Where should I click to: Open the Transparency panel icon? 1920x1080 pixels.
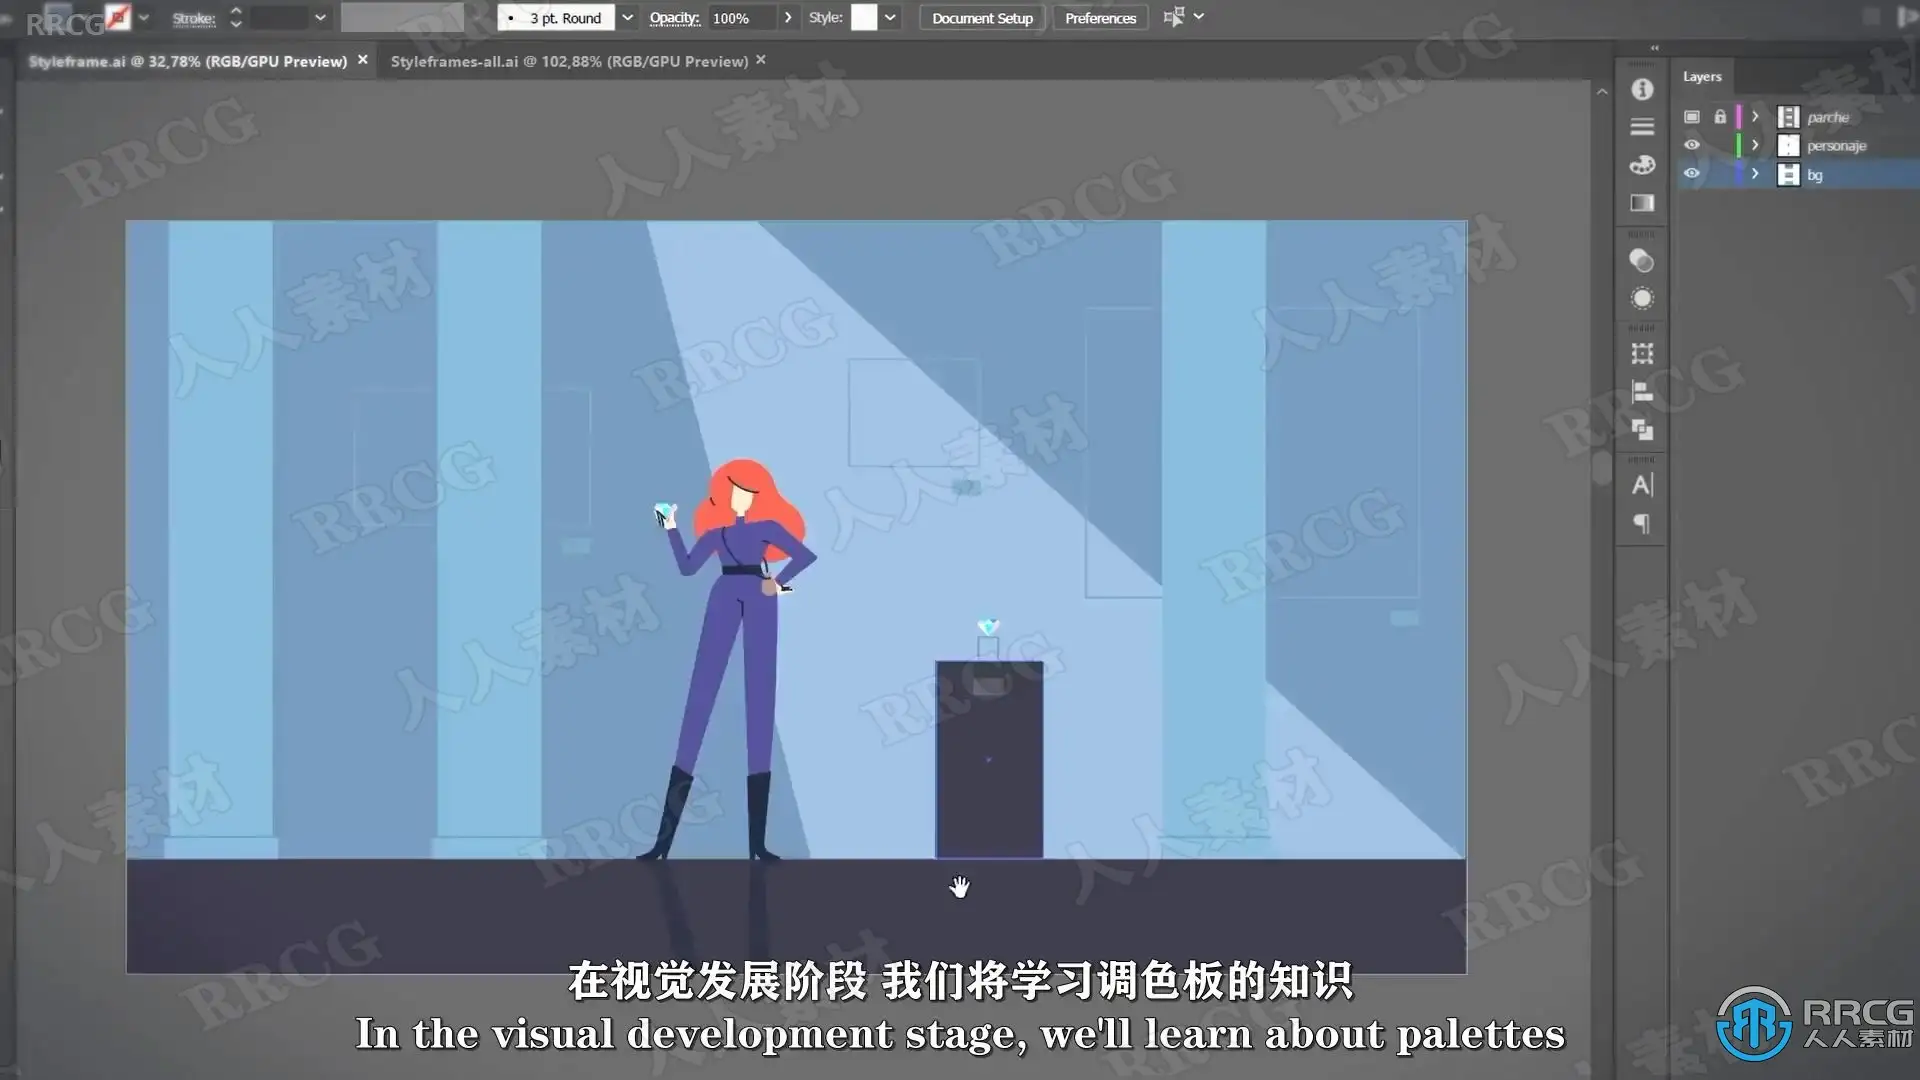coord(1642,261)
